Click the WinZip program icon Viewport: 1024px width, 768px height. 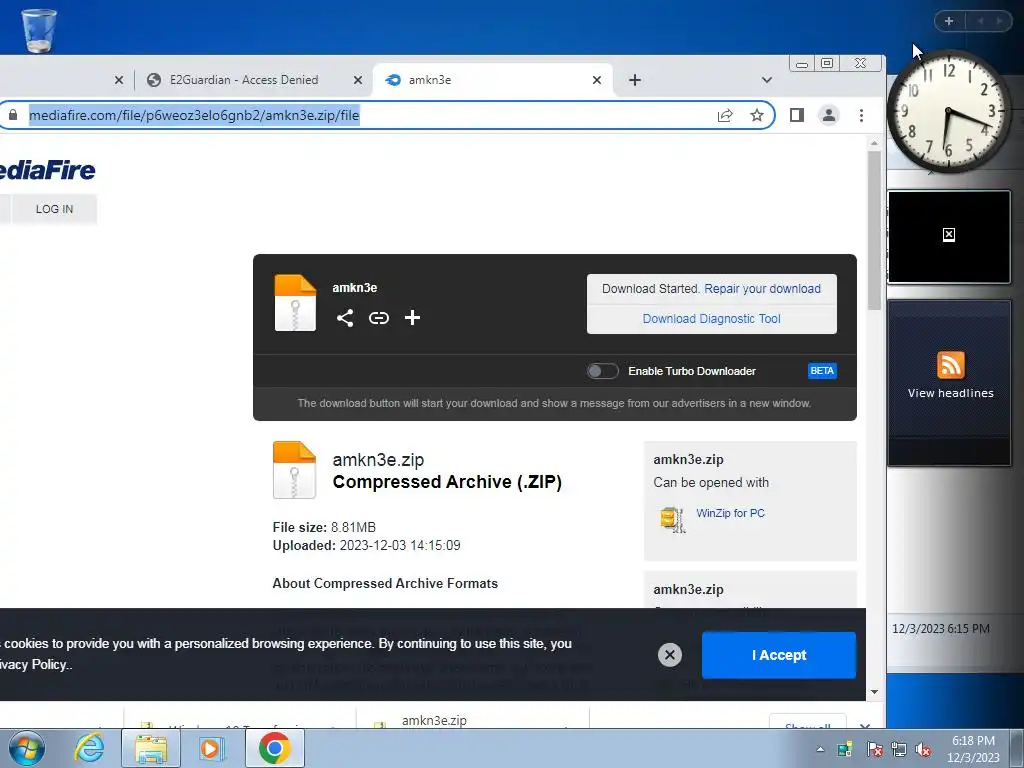tap(673, 520)
